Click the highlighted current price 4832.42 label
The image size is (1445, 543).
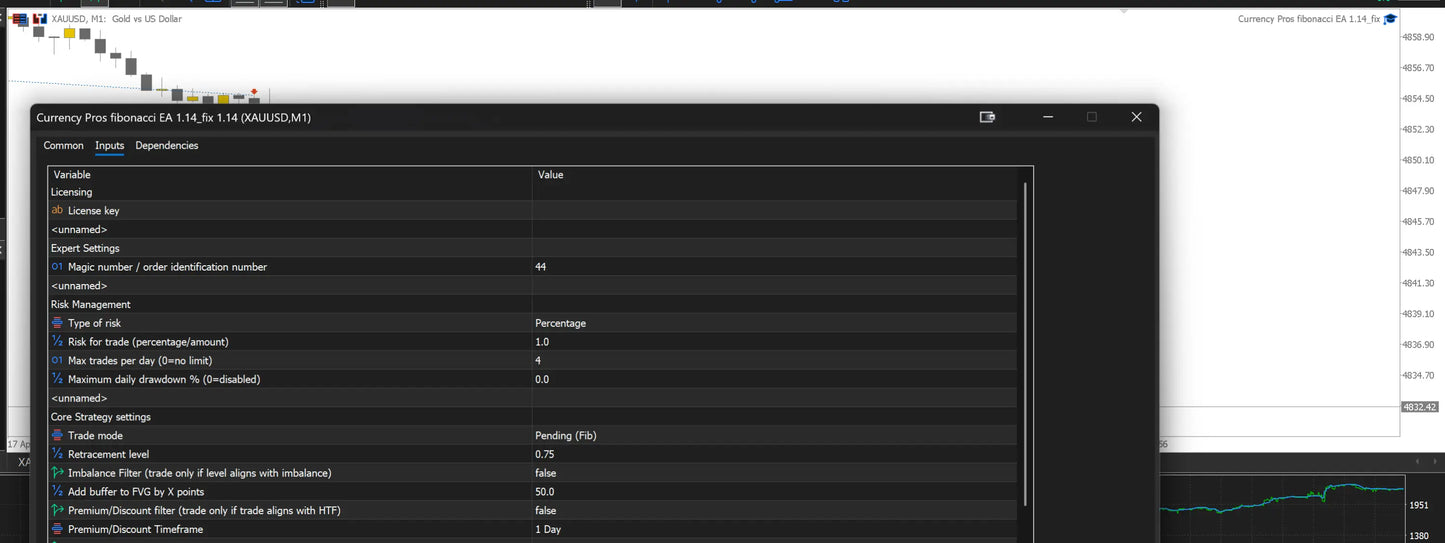point(1420,407)
